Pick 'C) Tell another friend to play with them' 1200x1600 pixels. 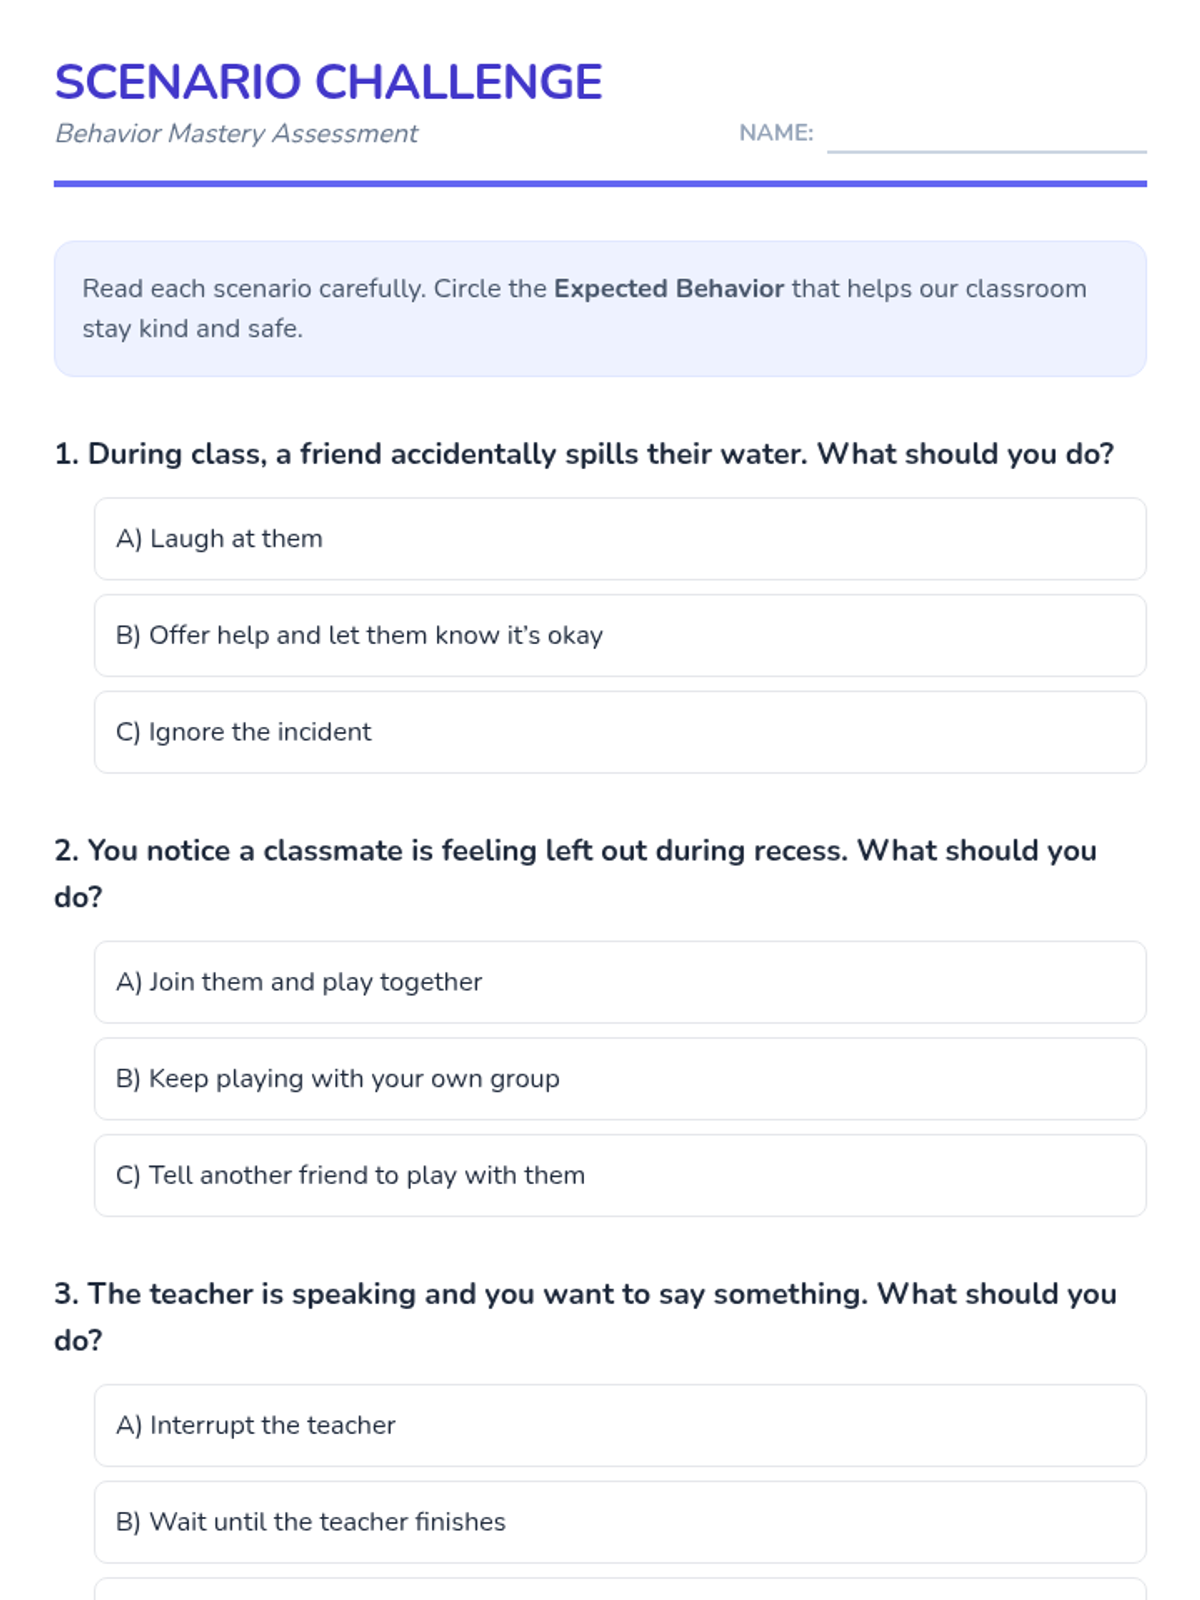click(620, 1175)
